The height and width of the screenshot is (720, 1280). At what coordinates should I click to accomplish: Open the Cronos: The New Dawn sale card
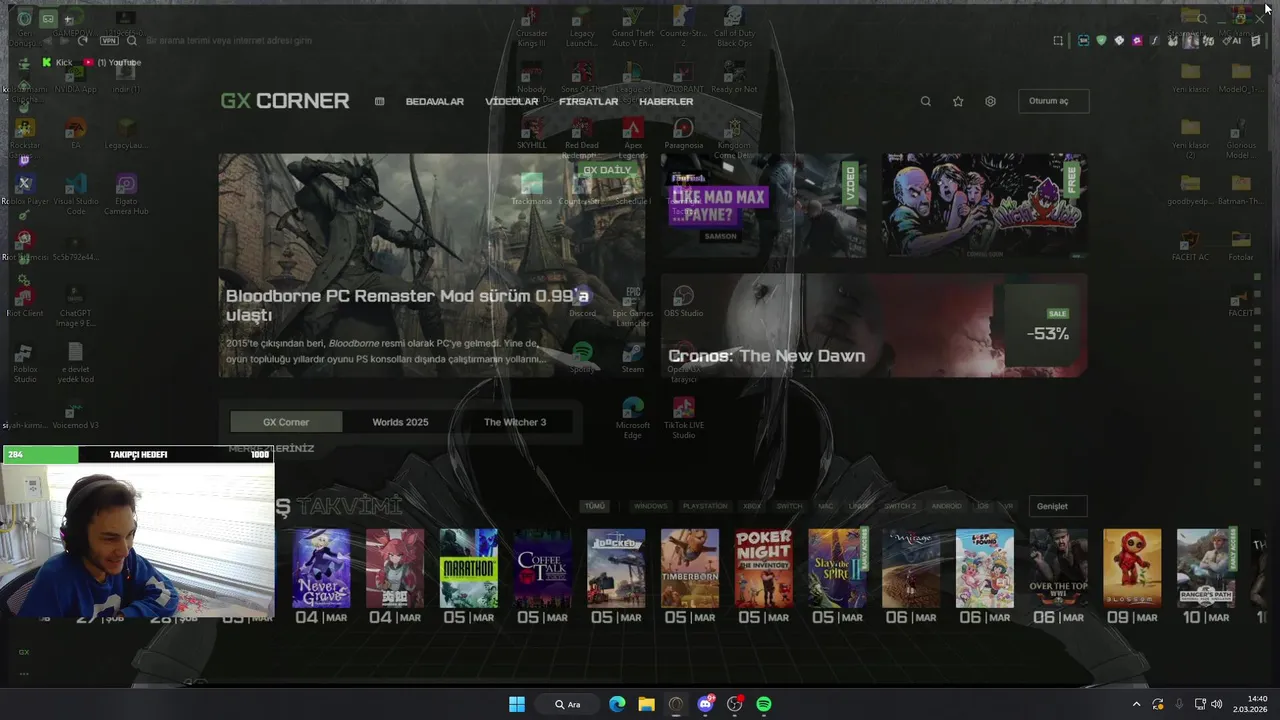[x=873, y=325]
